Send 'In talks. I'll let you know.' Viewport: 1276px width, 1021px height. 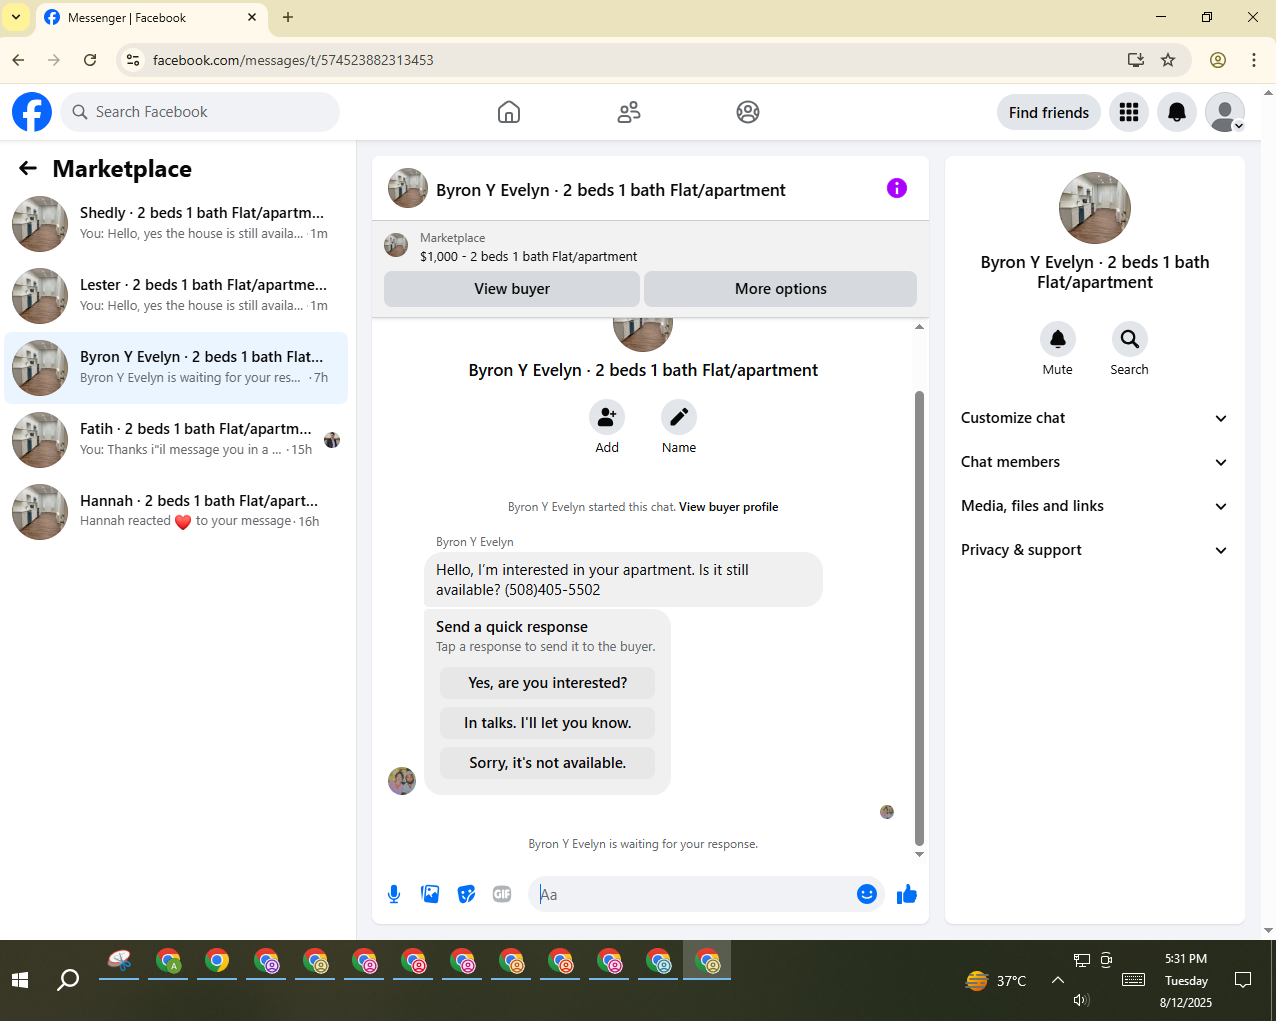(548, 723)
